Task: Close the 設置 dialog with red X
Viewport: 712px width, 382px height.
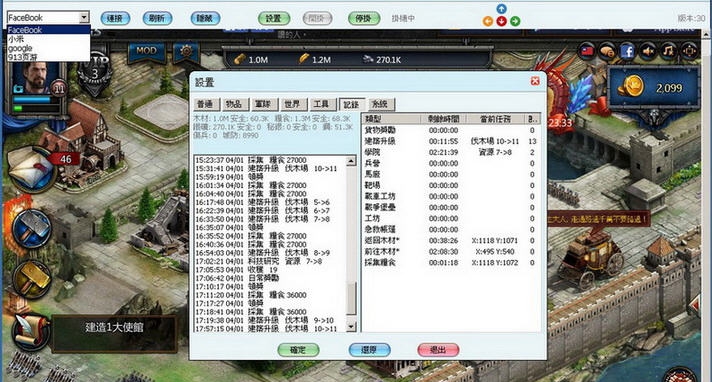Action: coord(535,81)
